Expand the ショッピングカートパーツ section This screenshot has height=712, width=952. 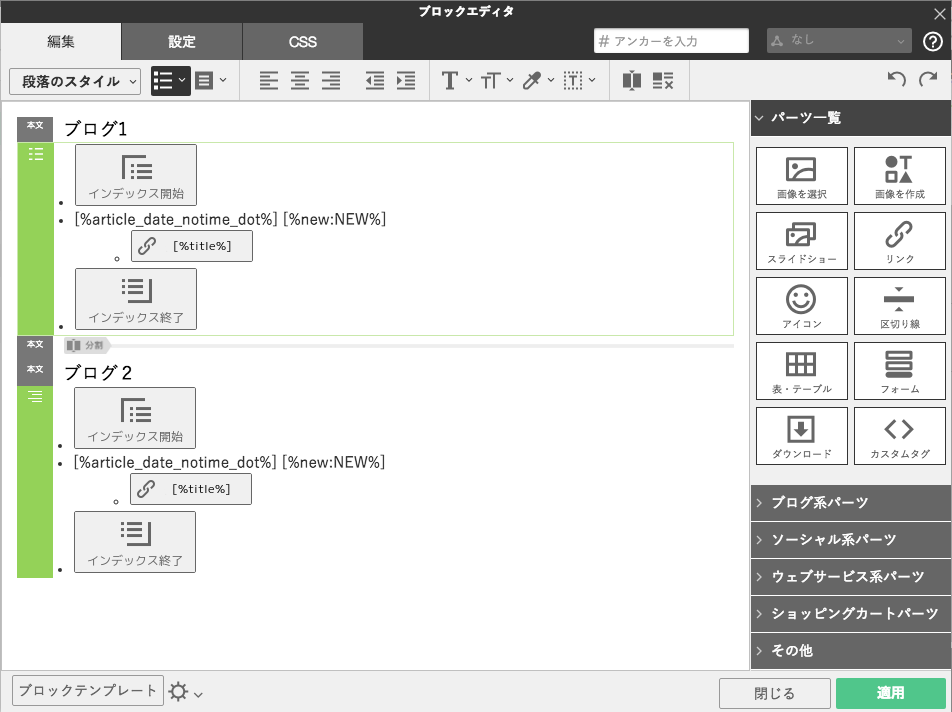pos(851,614)
